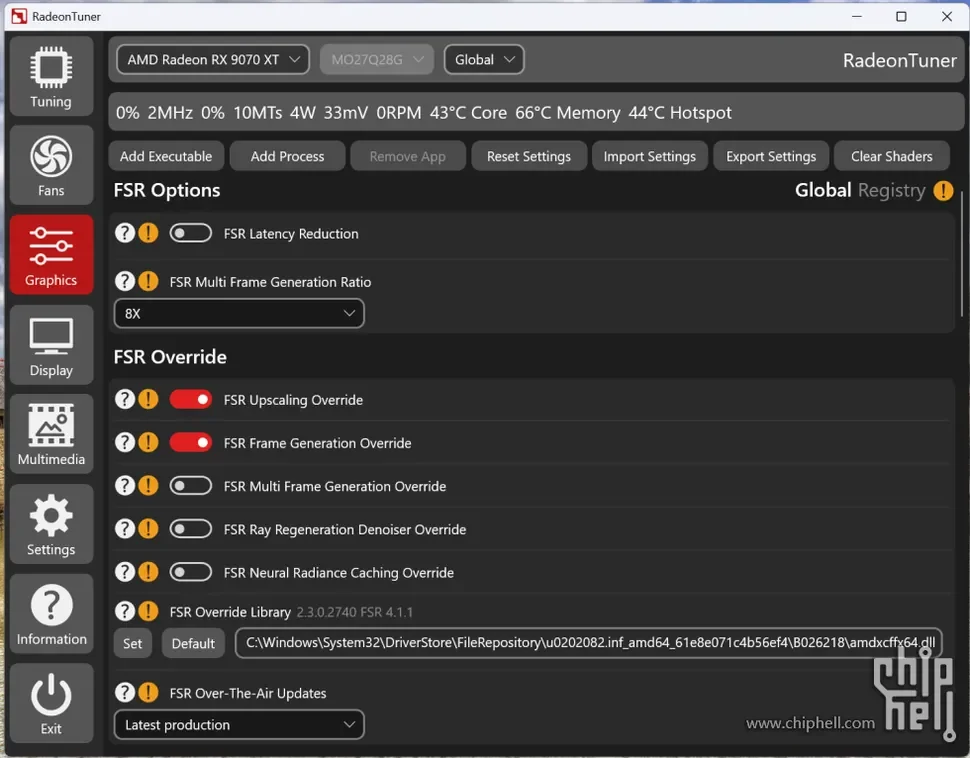
Task: Click the Exit power icon
Action: pos(51,704)
